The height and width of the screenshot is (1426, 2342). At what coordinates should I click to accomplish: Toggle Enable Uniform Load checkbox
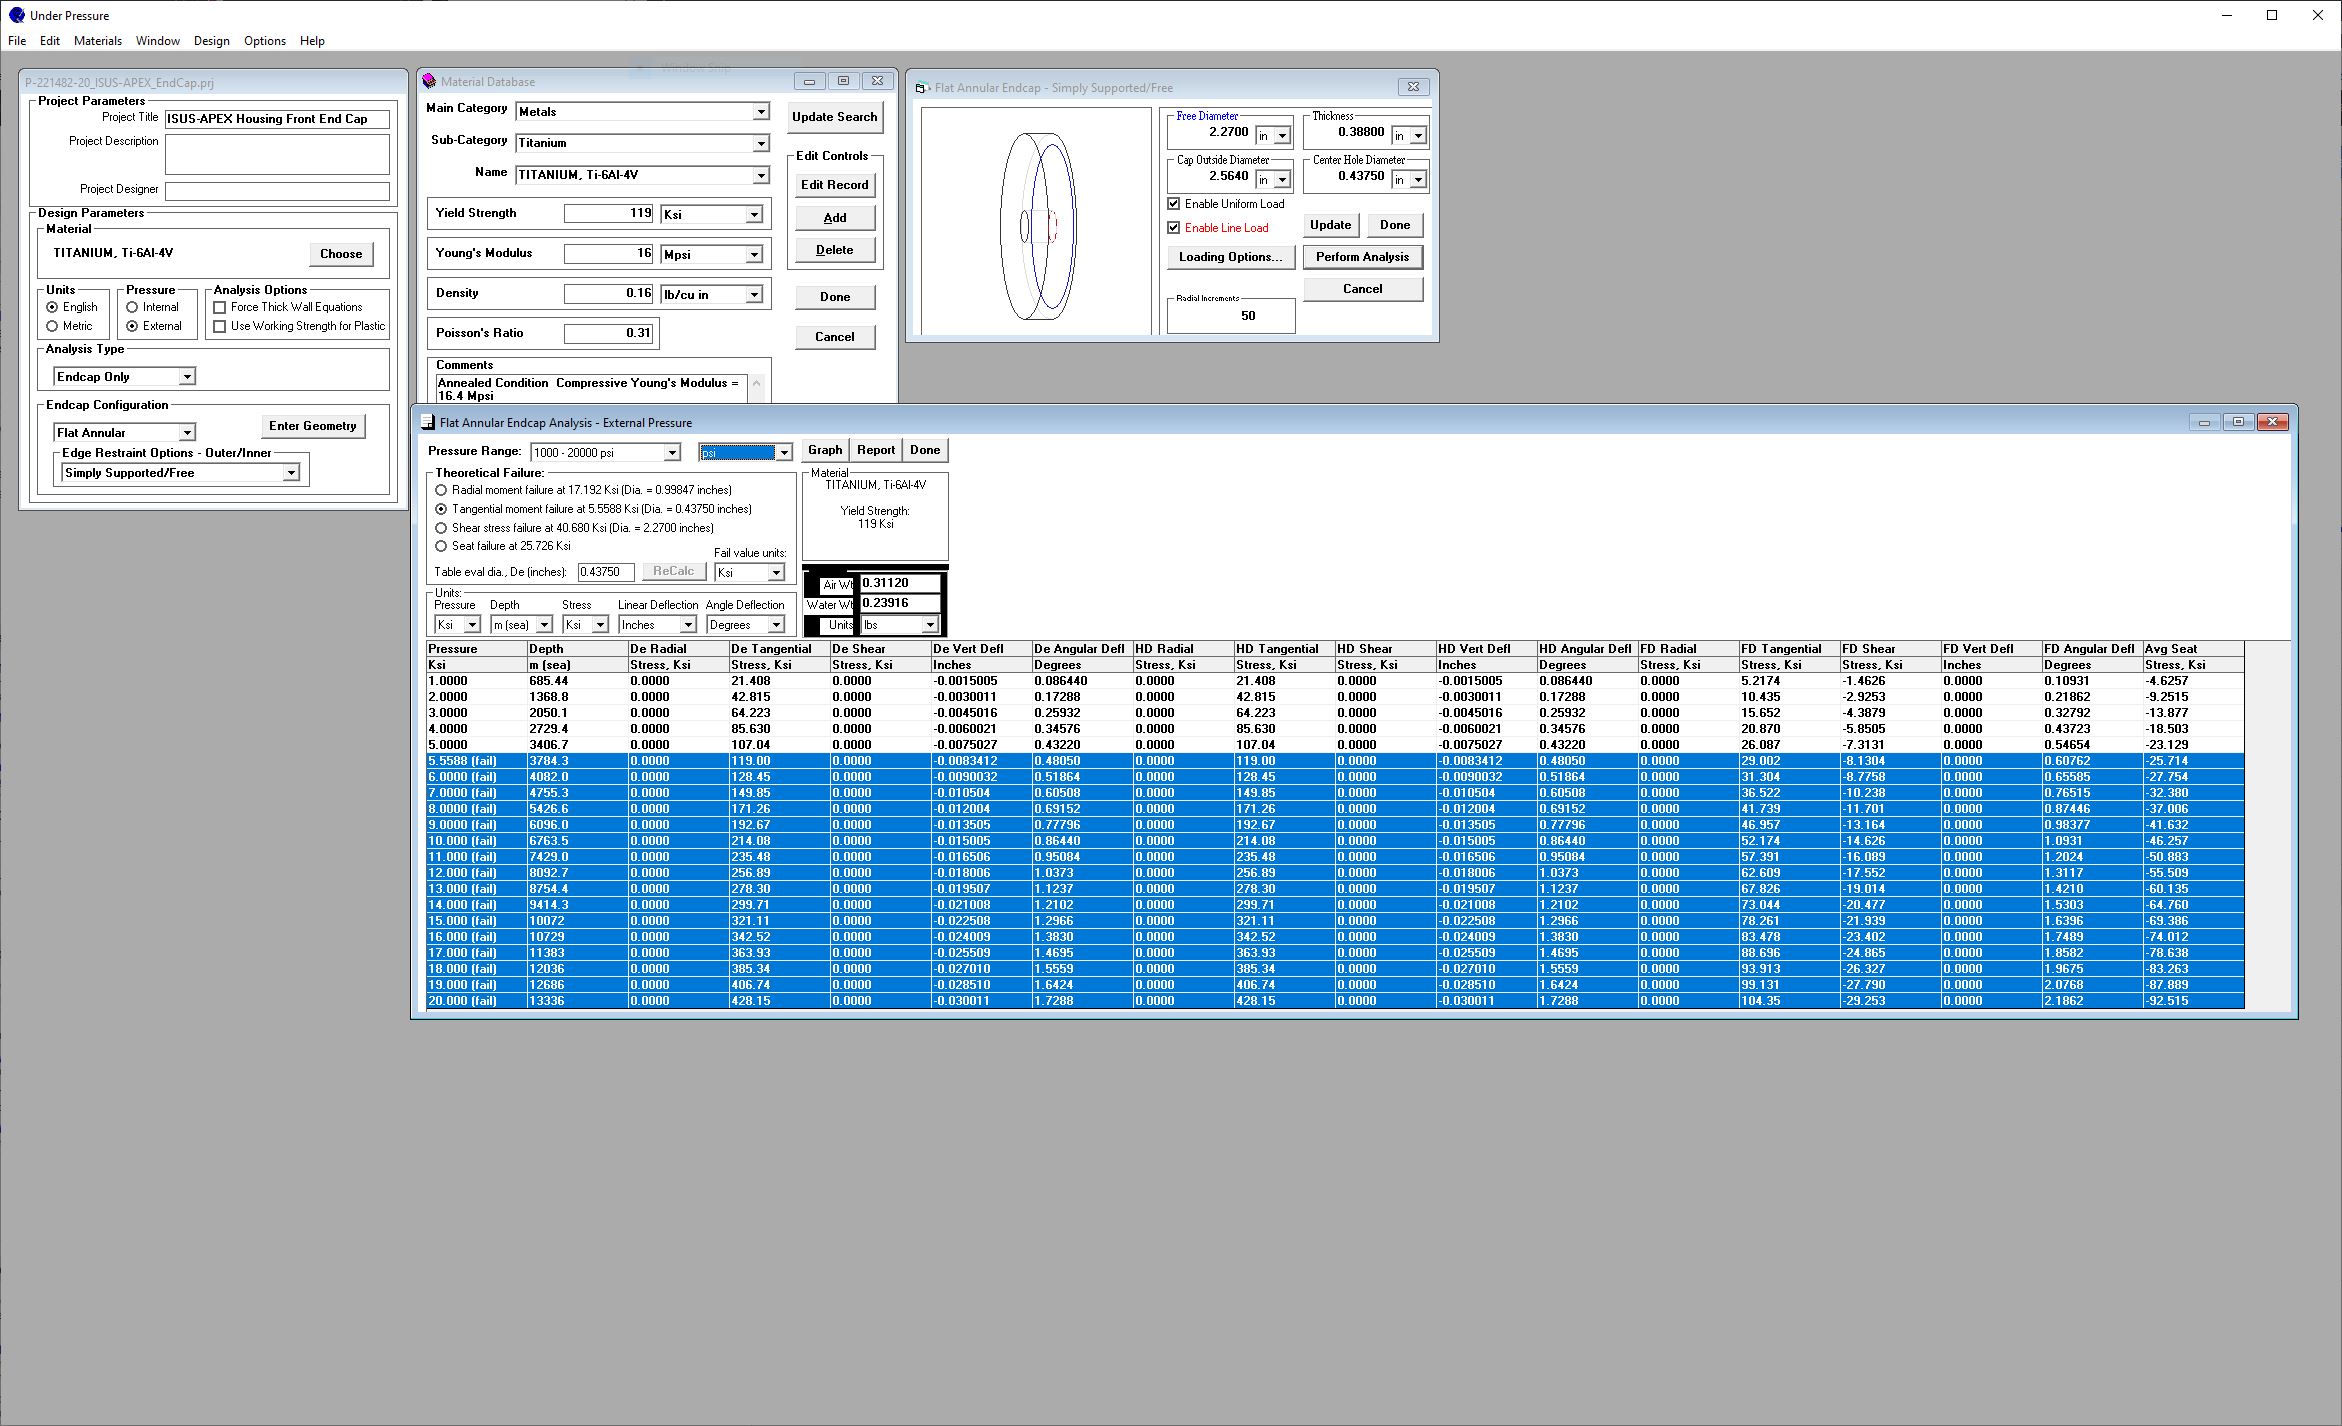[x=1174, y=204]
